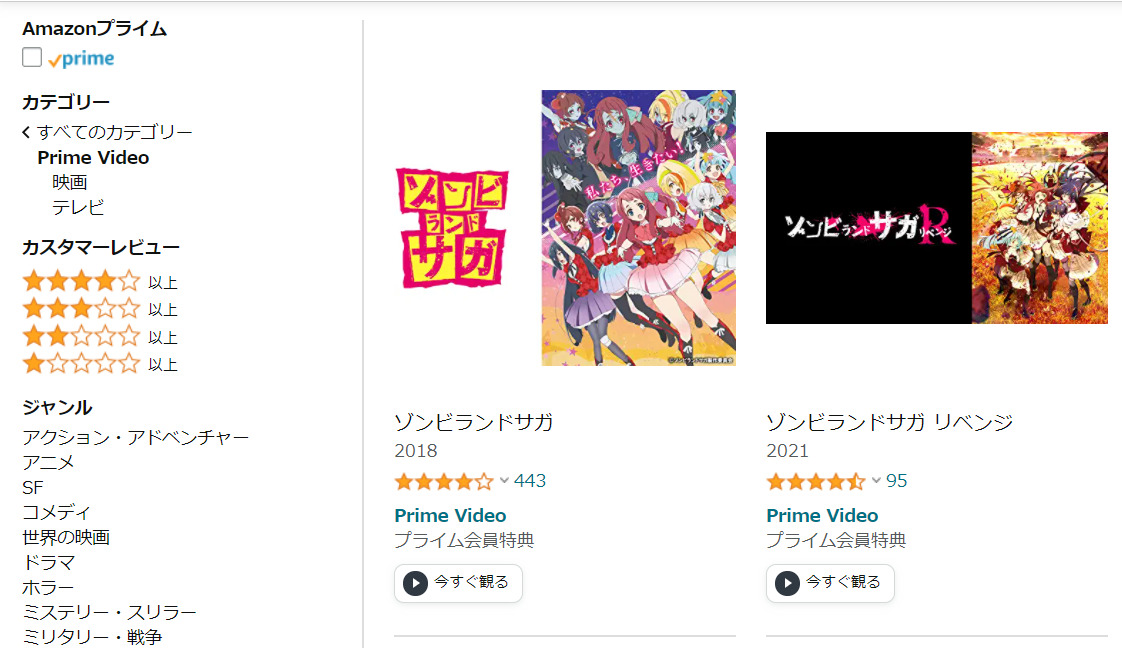Expand rating dropdown for ゾンビランドサガ 2018
The width and height of the screenshot is (1122, 648).
504,481
